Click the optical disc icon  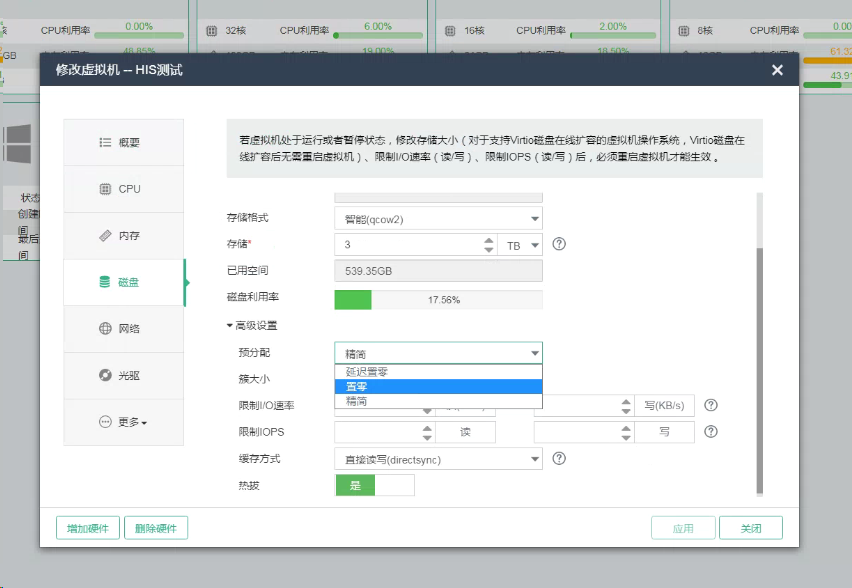(105, 376)
